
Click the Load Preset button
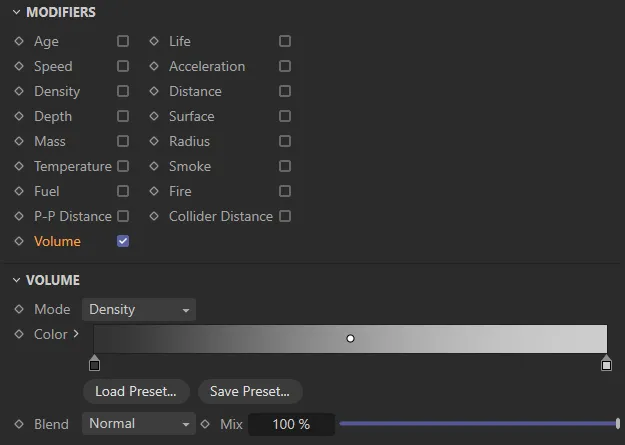coord(136,391)
